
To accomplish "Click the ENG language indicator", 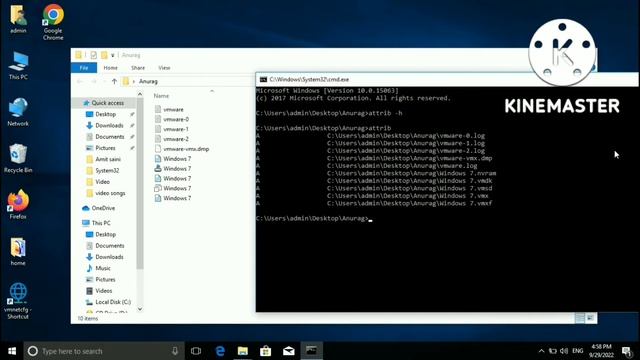I will pyautogui.click(x=578, y=351).
